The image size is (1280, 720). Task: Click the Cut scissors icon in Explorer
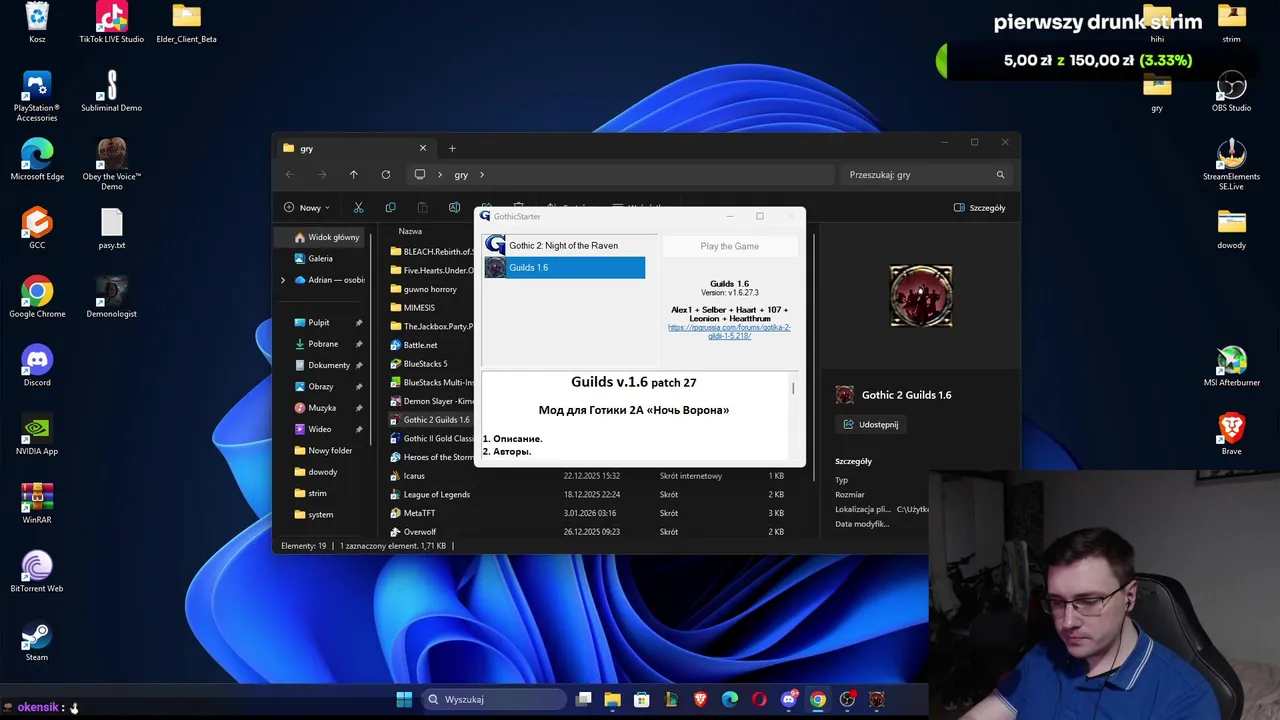(358, 207)
